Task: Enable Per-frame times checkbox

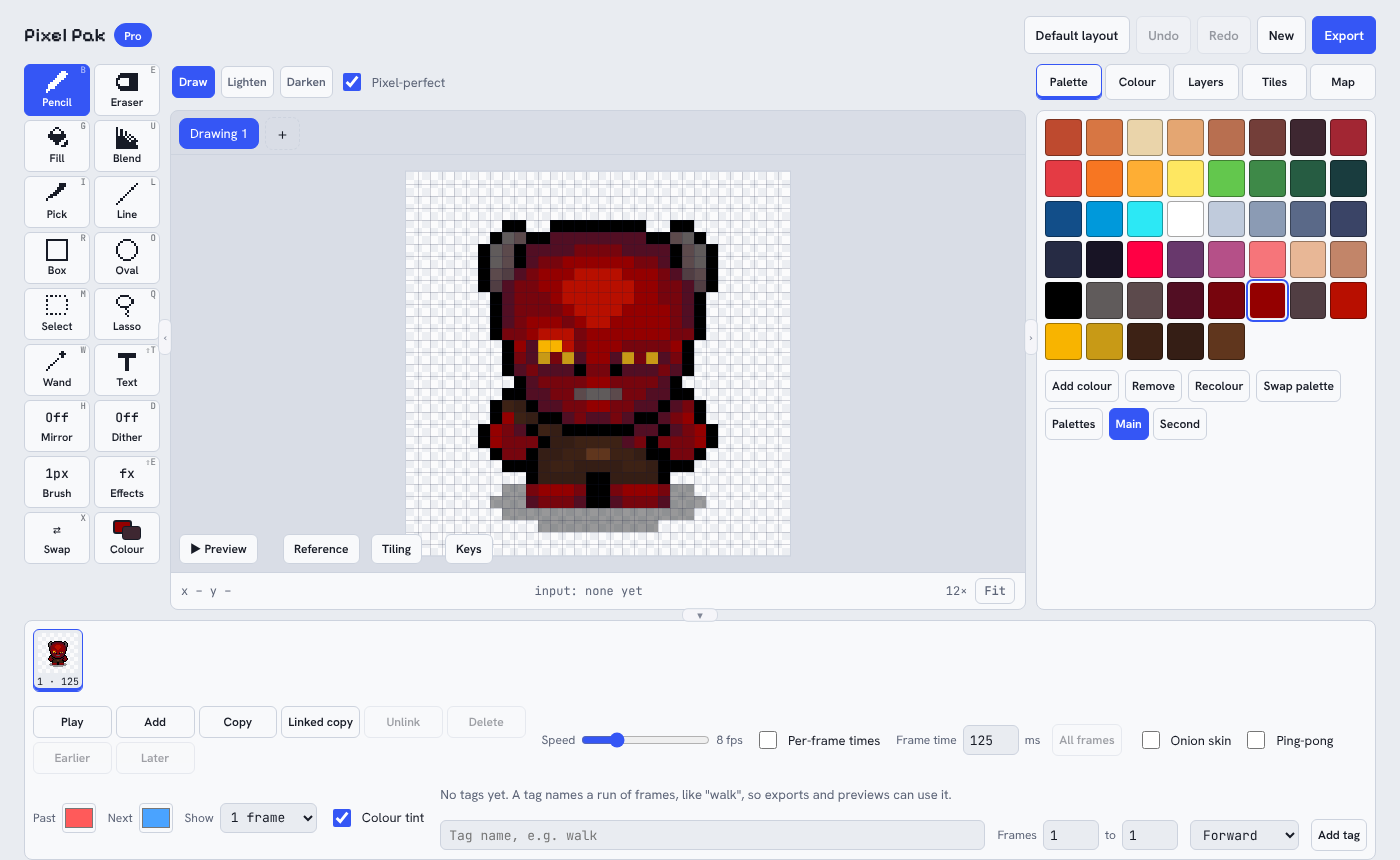Action: tap(768, 740)
